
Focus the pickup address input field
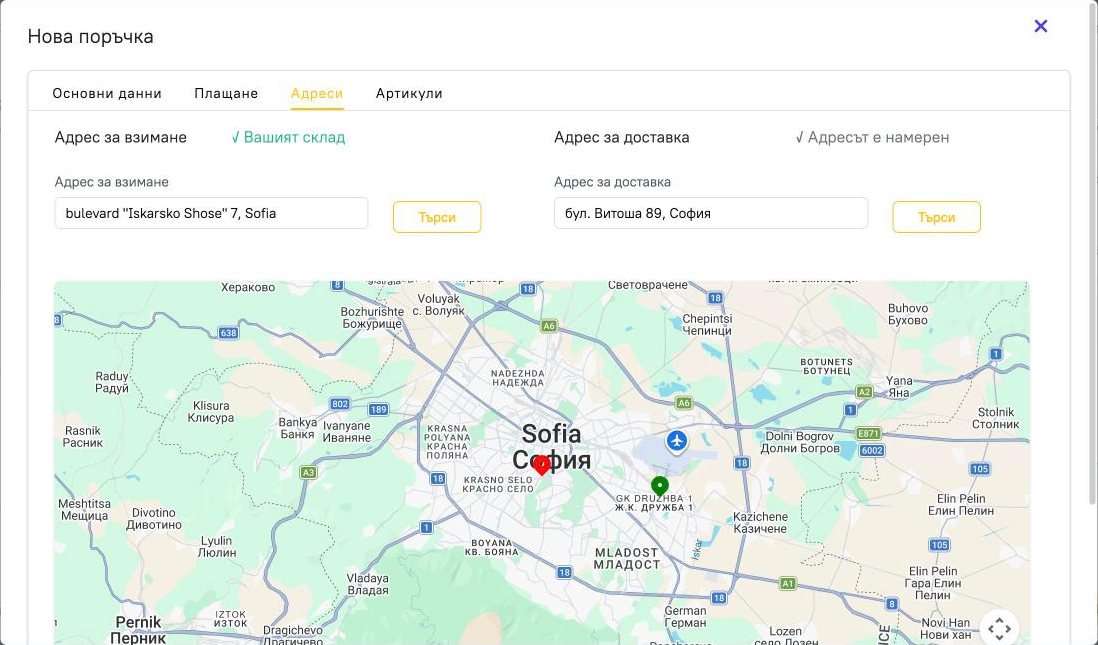tap(211, 213)
